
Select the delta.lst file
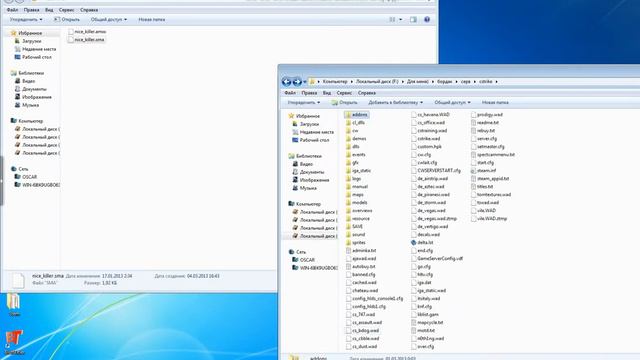coord(422,242)
